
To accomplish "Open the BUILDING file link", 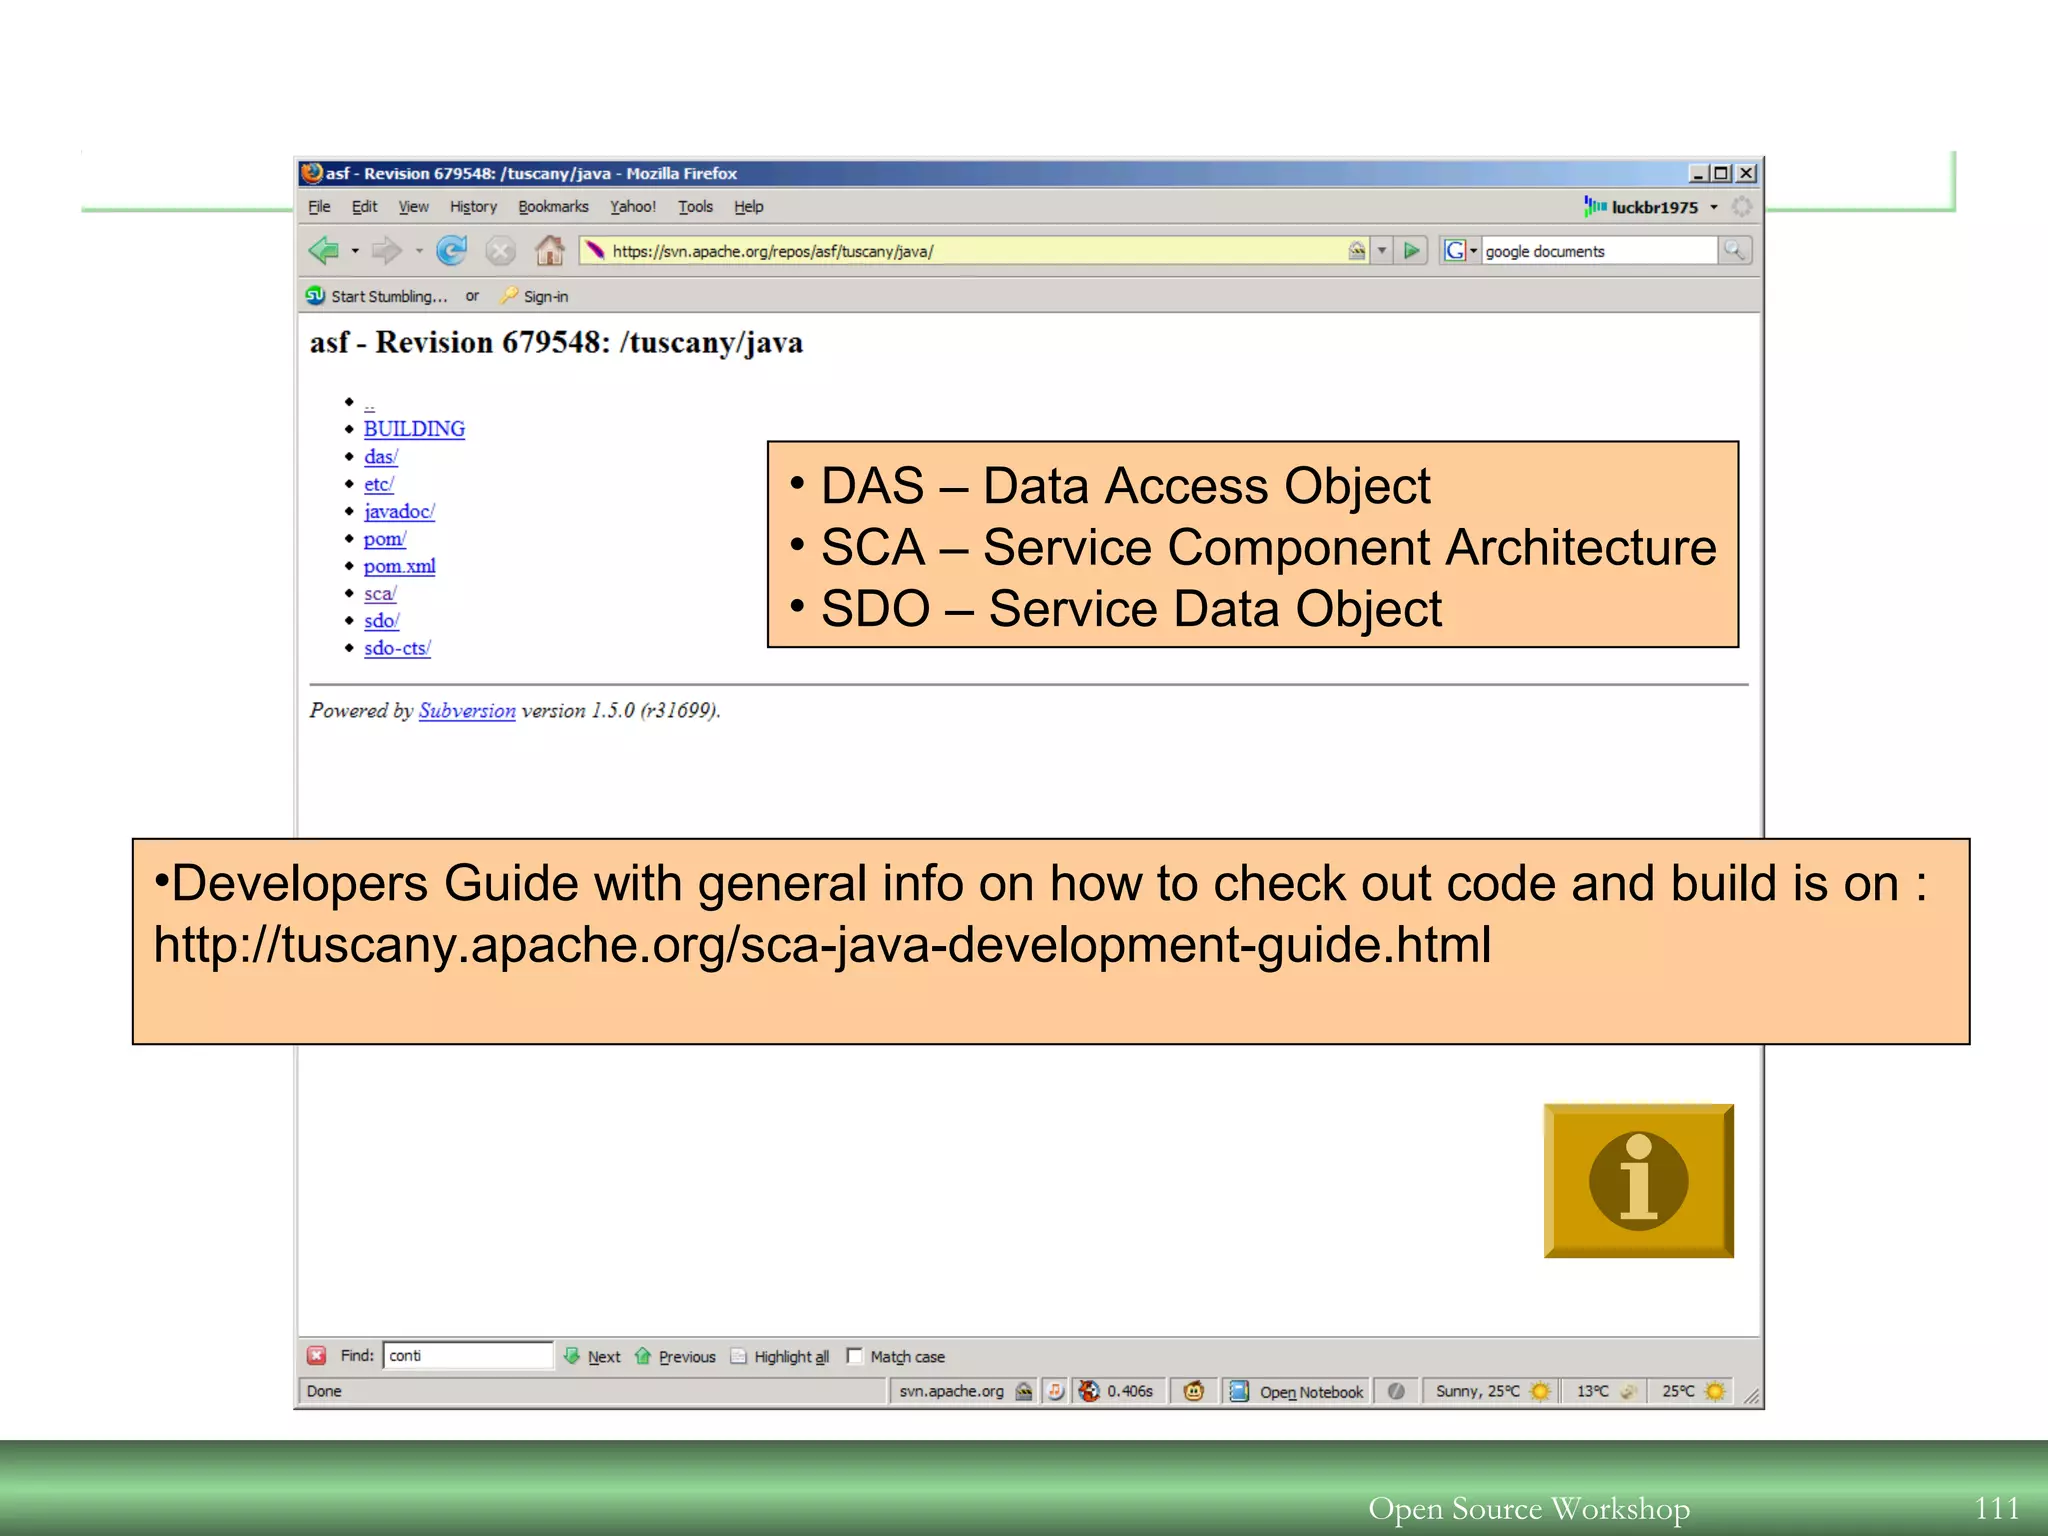I will 414,428.
